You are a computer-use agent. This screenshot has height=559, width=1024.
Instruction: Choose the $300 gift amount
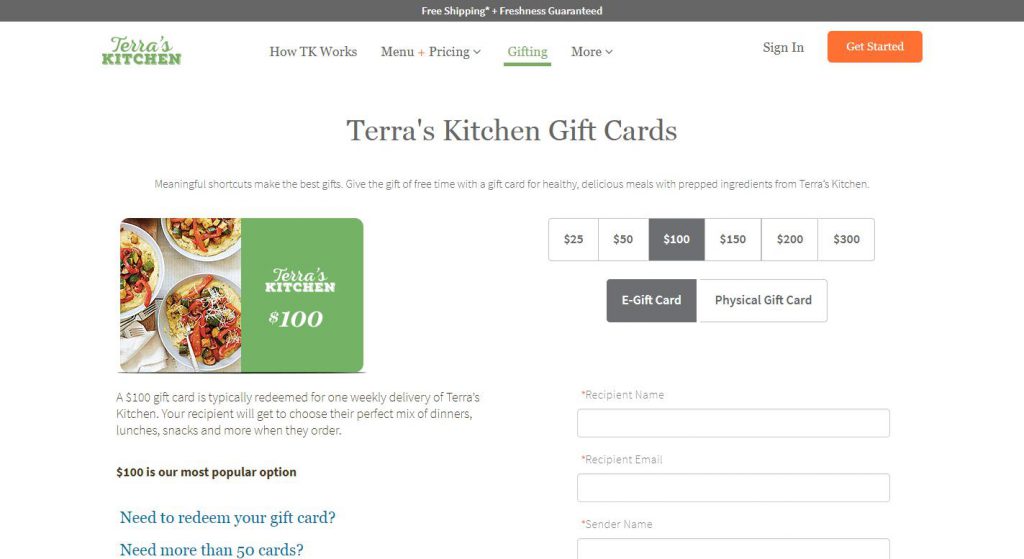[846, 239]
